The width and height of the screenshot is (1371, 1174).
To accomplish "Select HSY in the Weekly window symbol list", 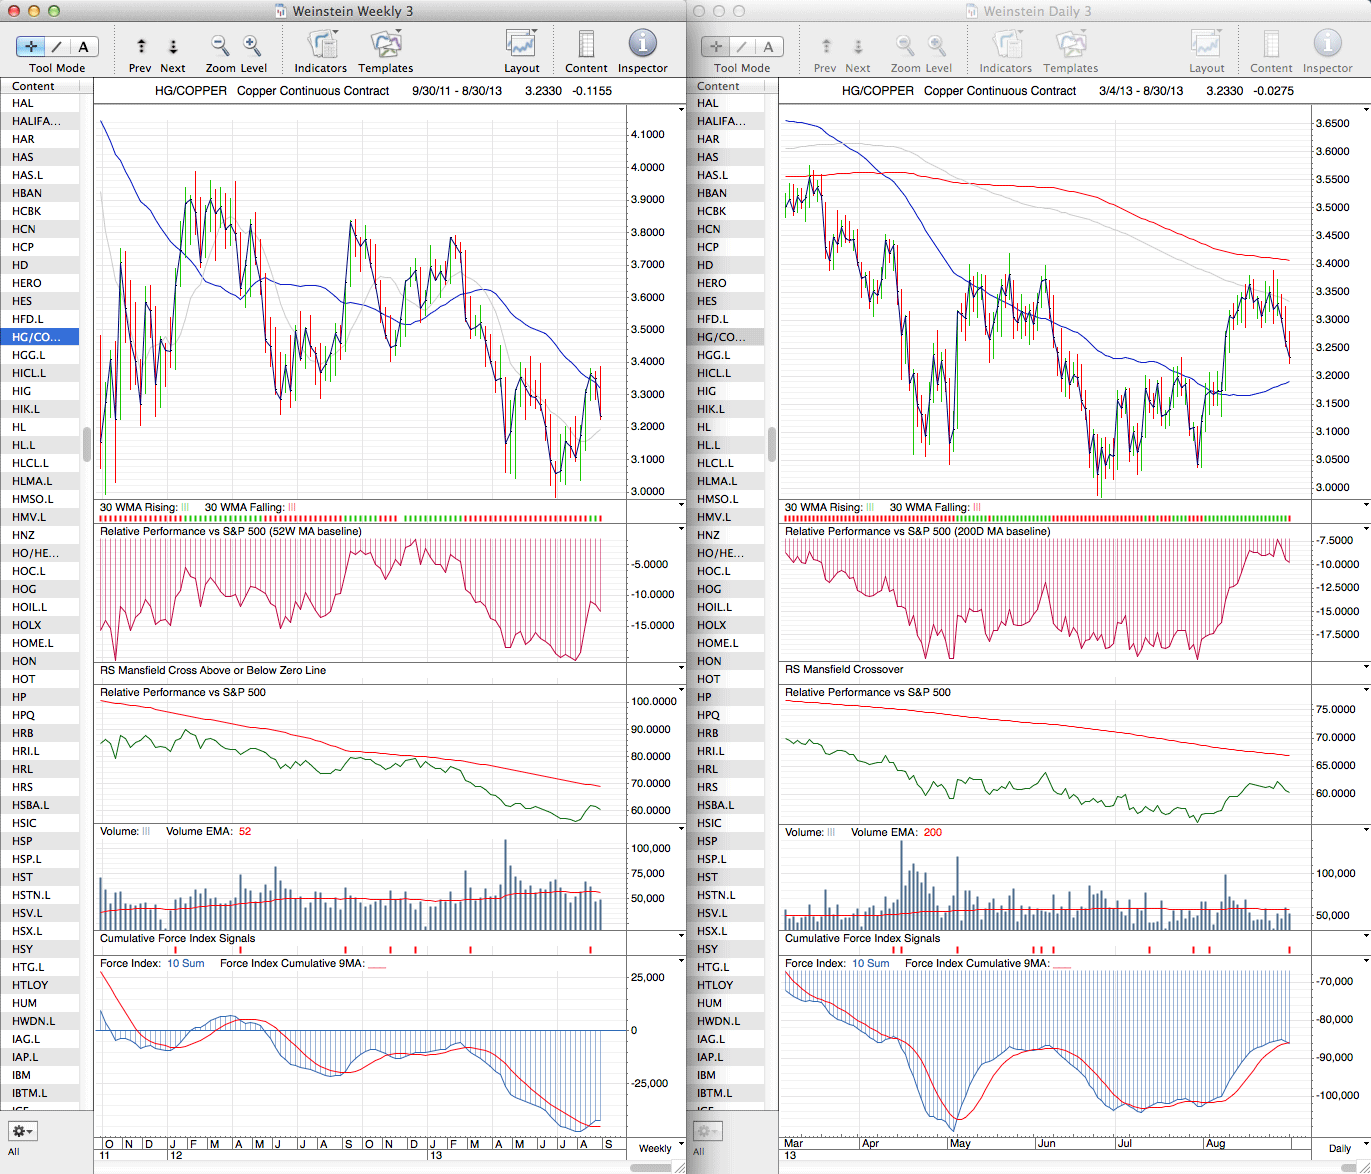I will click(22, 949).
